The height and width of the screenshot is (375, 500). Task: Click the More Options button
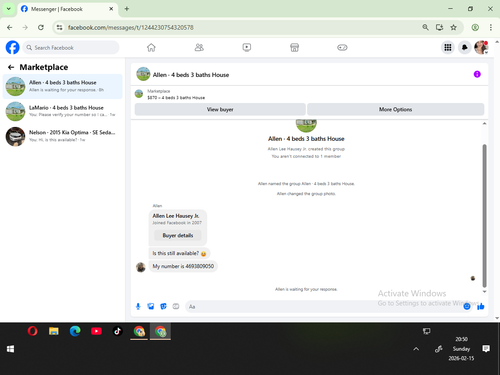pyautogui.click(x=395, y=109)
